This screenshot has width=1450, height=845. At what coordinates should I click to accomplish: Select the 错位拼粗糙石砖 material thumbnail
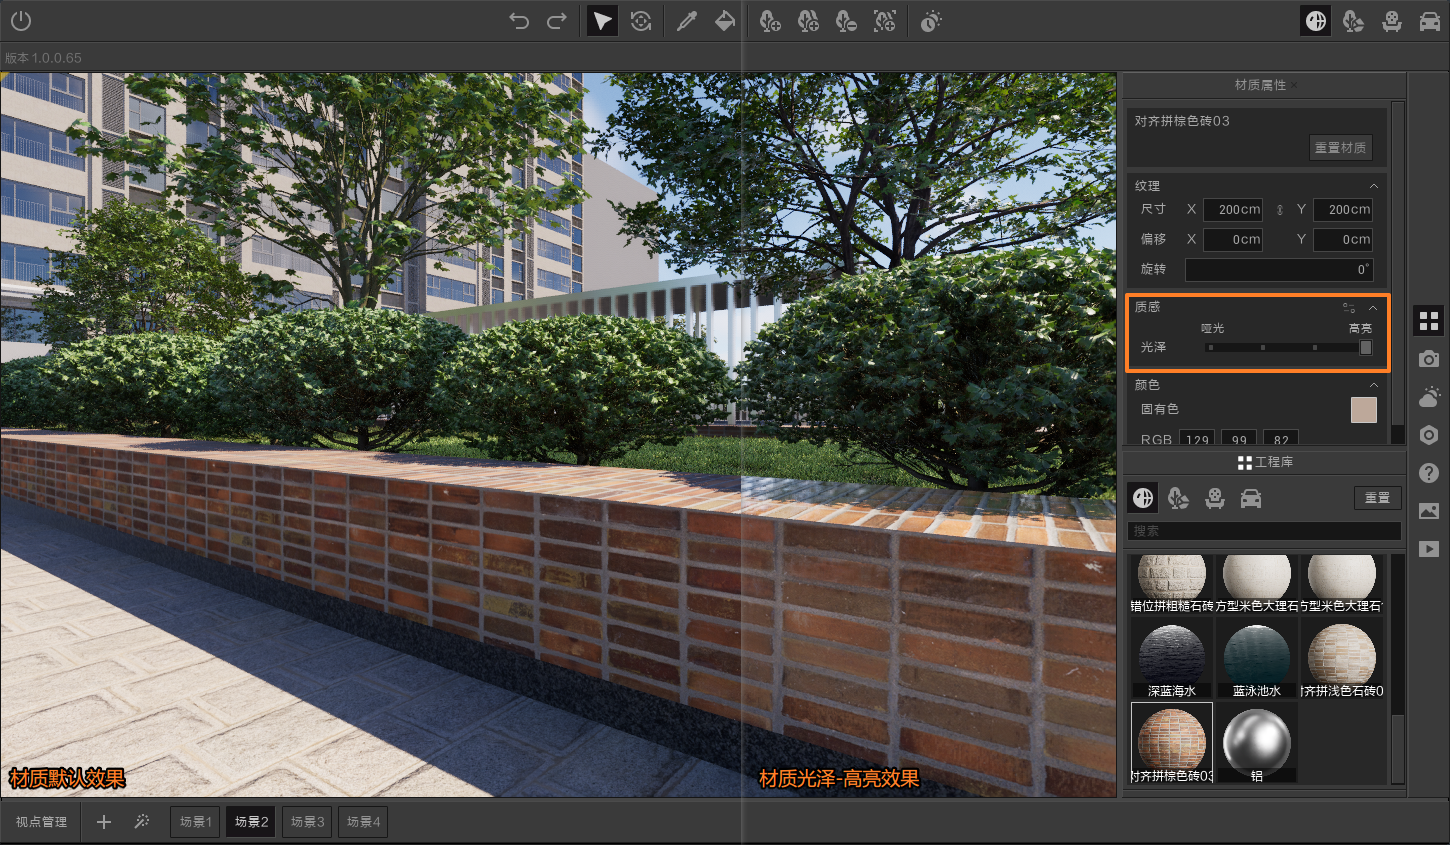click(x=1172, y=584)
